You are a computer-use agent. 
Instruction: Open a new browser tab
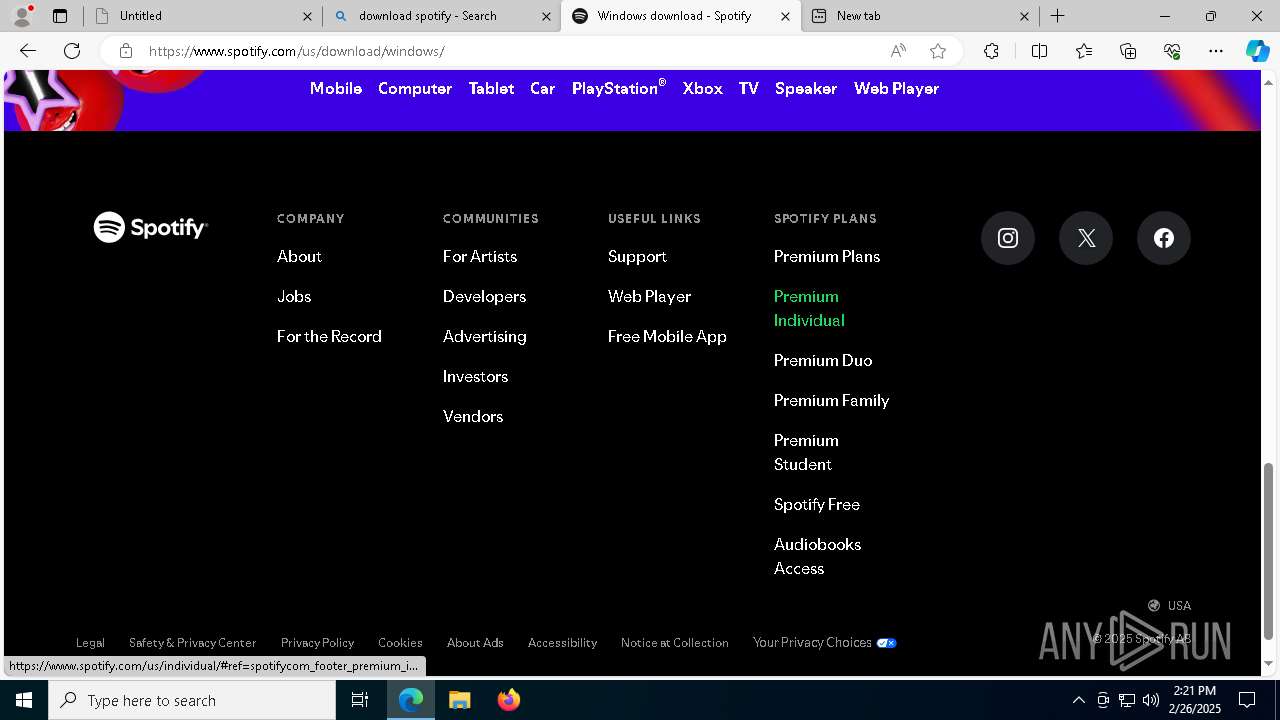(1057, 16)
